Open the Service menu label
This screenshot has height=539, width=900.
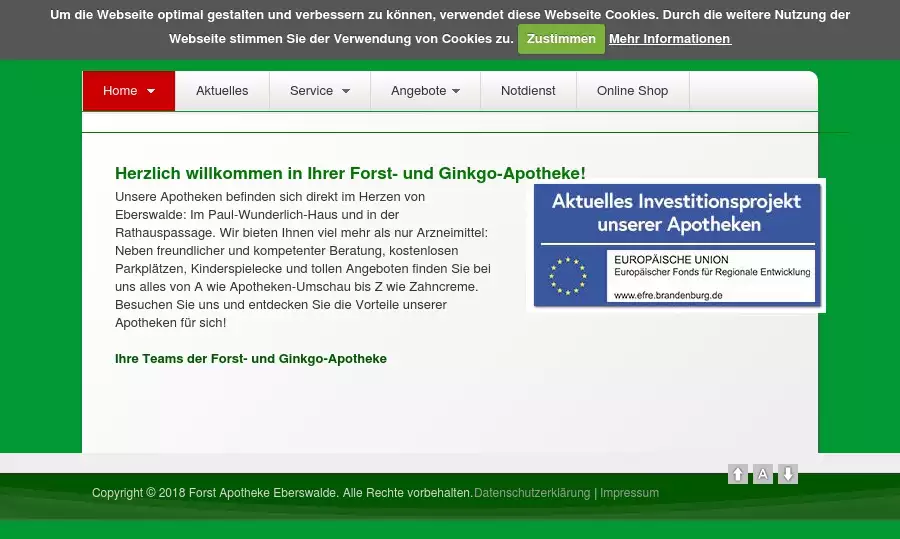pyautogui.click(x=311, y=91)
